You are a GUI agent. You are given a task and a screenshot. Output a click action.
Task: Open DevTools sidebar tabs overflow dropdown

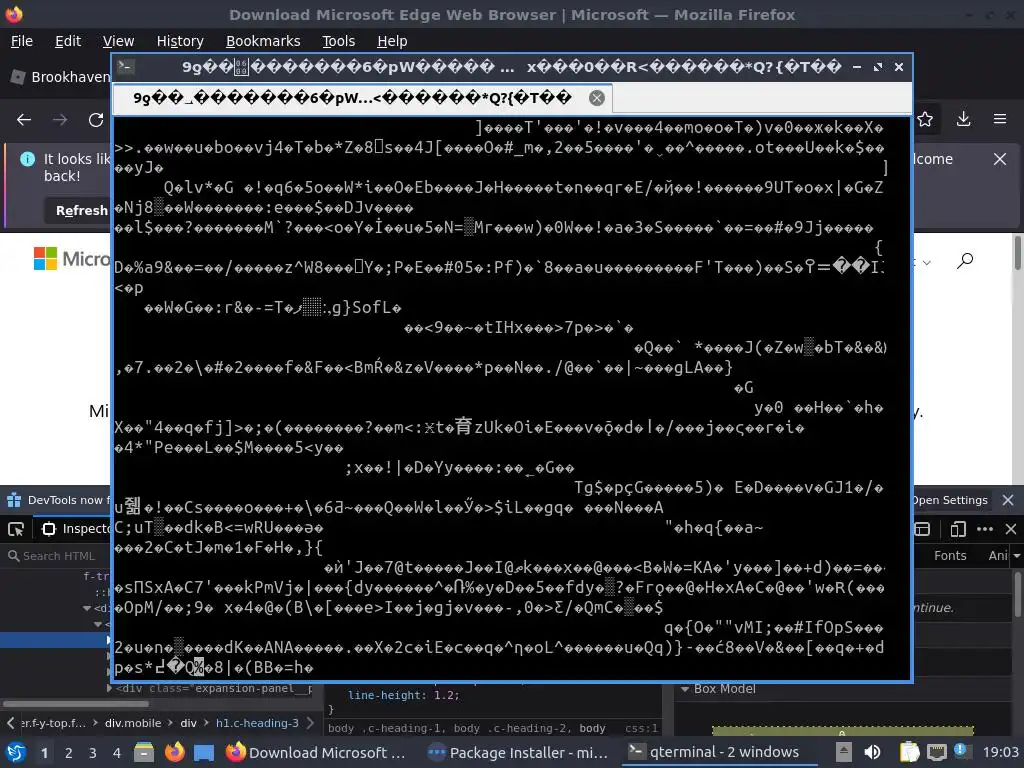point(1017,556)
